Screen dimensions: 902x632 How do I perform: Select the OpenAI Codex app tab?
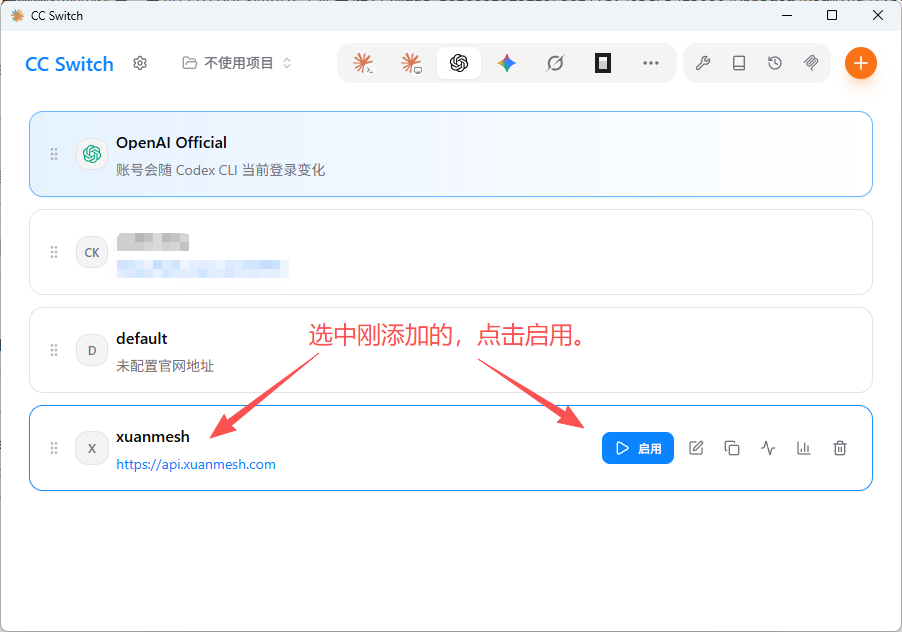coord(459,63)
